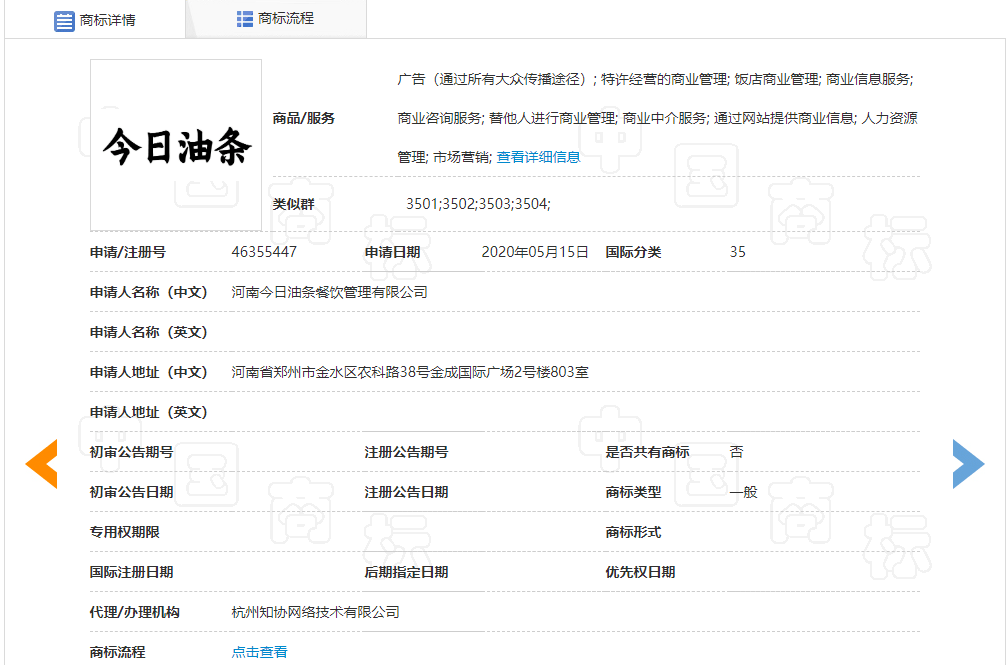Click the similar group codes 3501;3502;3503;3504
Screen dimensions: 1007x665
tap(478, 204)
